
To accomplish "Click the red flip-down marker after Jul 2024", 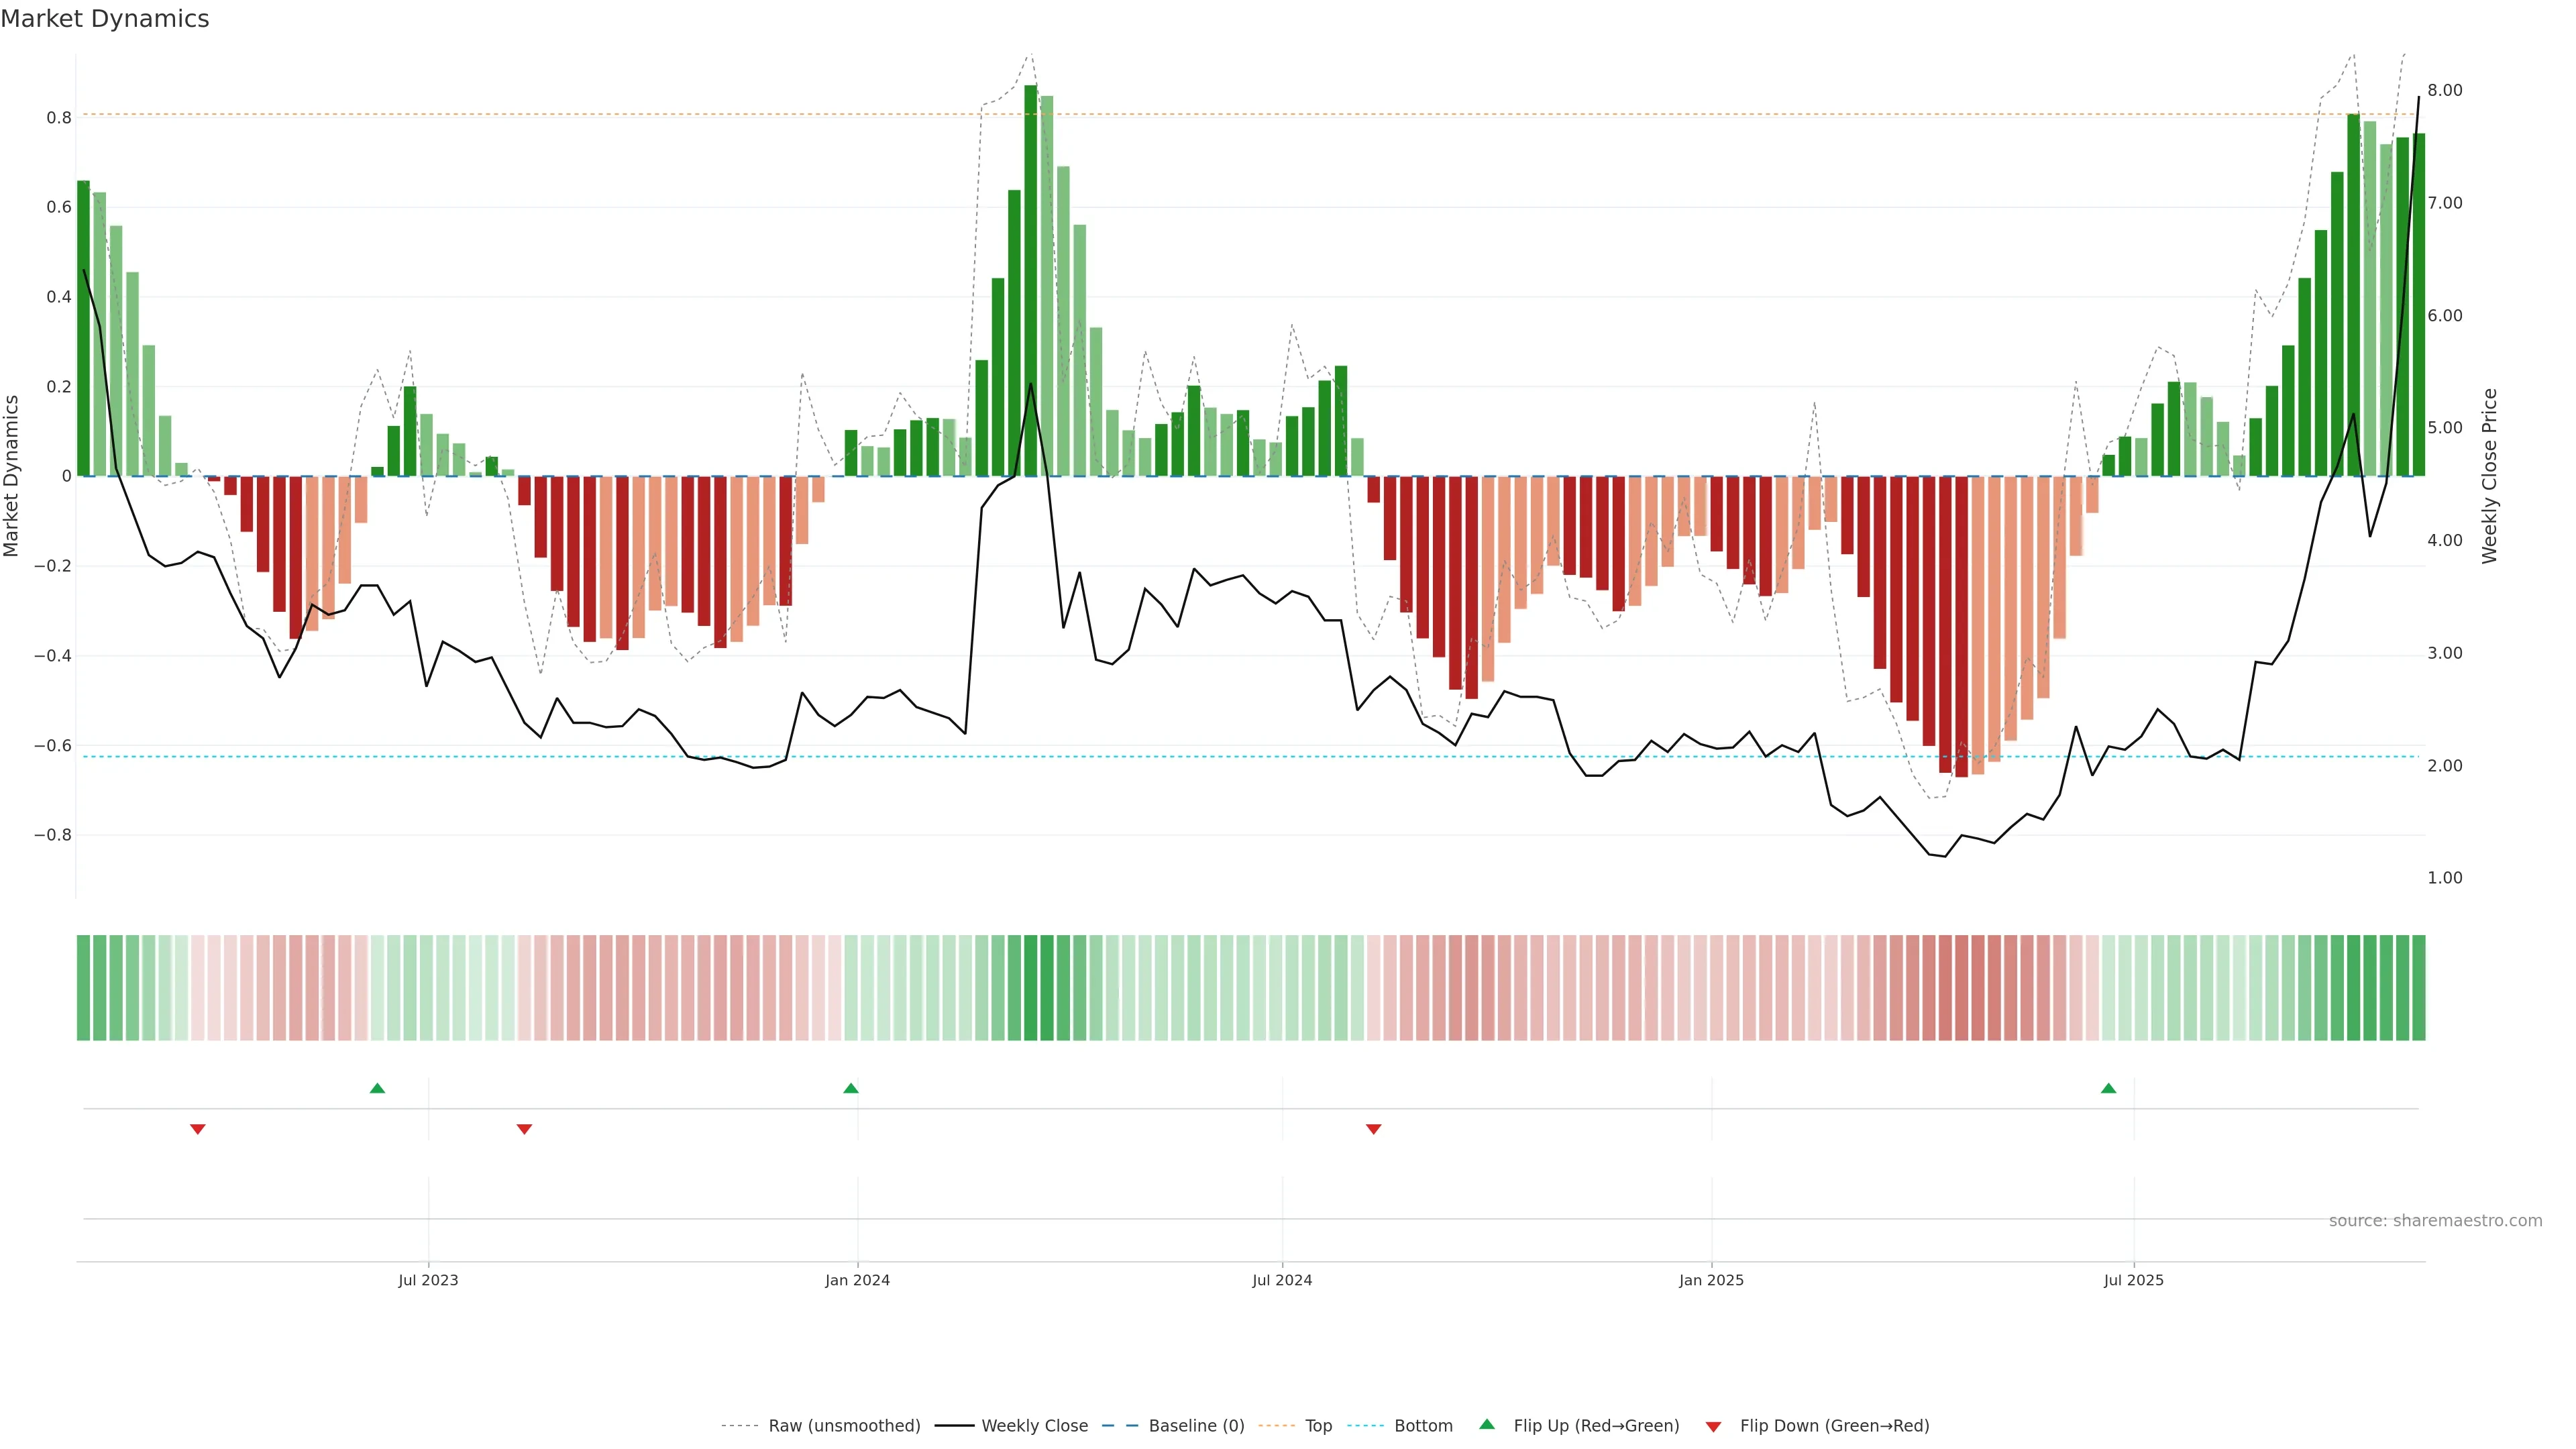I will [1374, 1129].
